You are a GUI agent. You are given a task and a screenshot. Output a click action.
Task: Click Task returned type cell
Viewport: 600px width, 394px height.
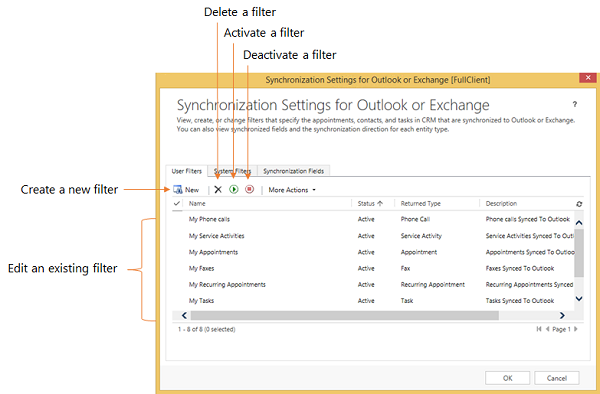coord(407,301)
